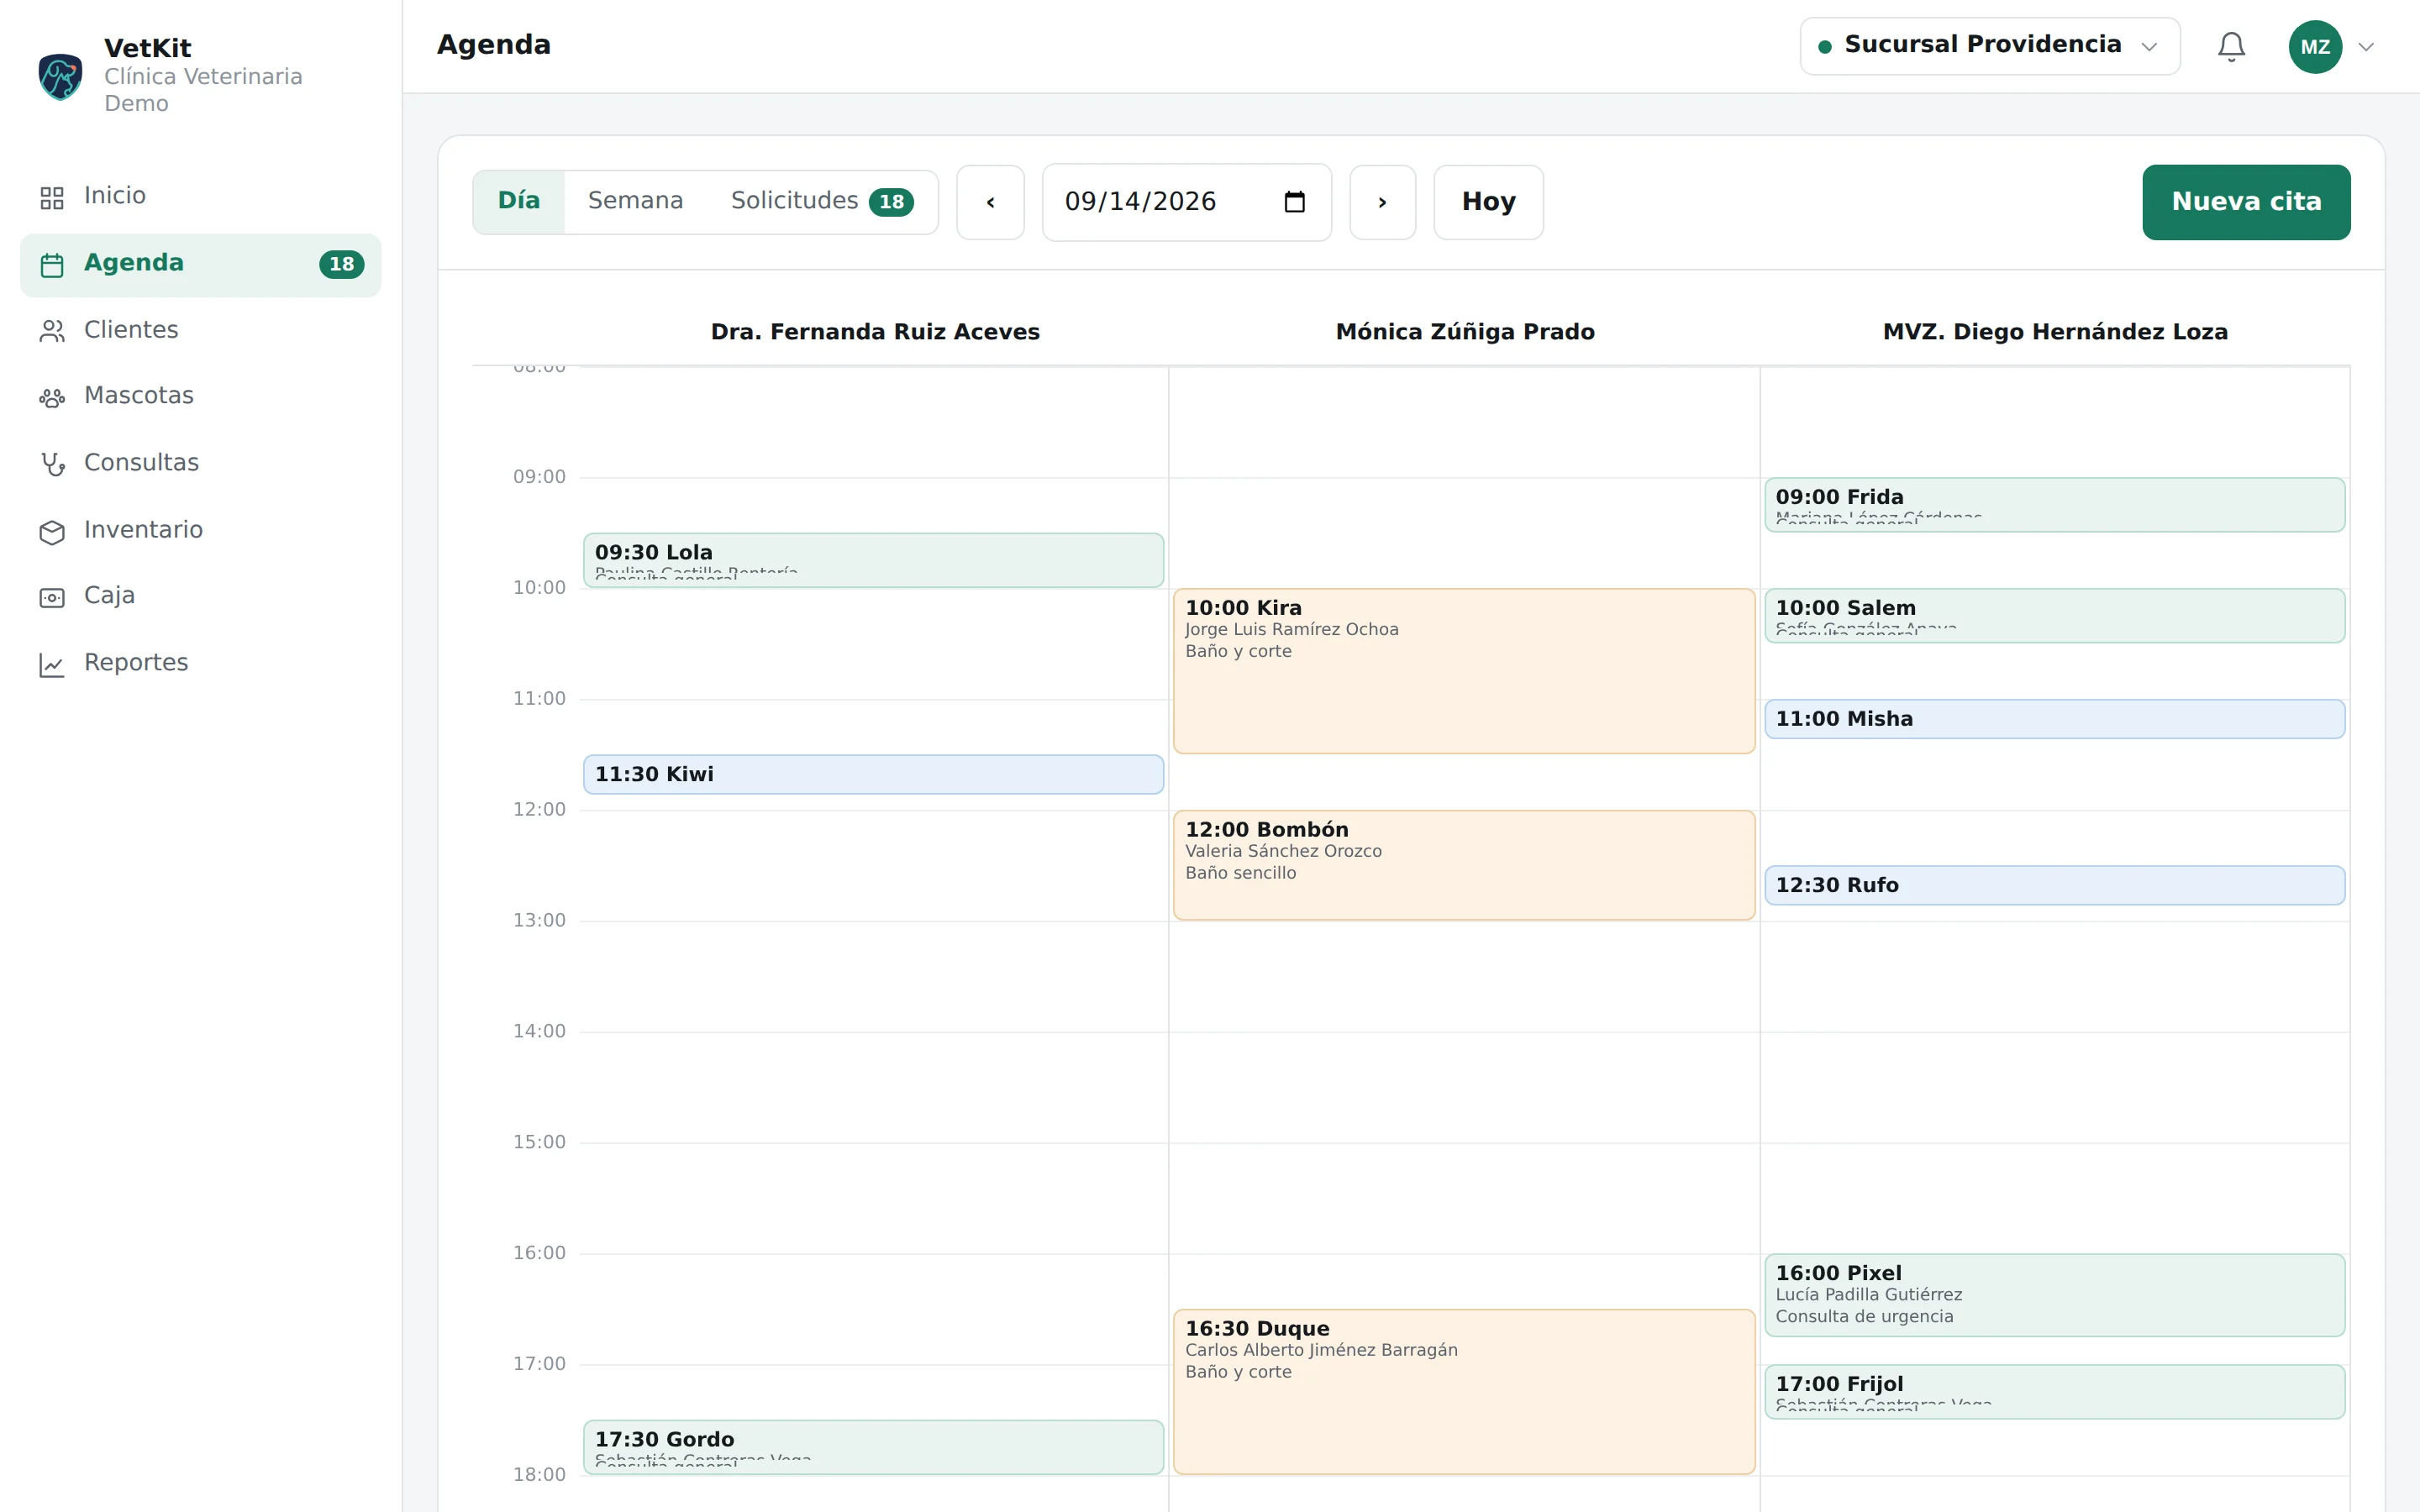Image resolution: width=2420 pixels, height=1512 pixels.
Task: Open the date picker calendar icon
Action: point(1294,202)
